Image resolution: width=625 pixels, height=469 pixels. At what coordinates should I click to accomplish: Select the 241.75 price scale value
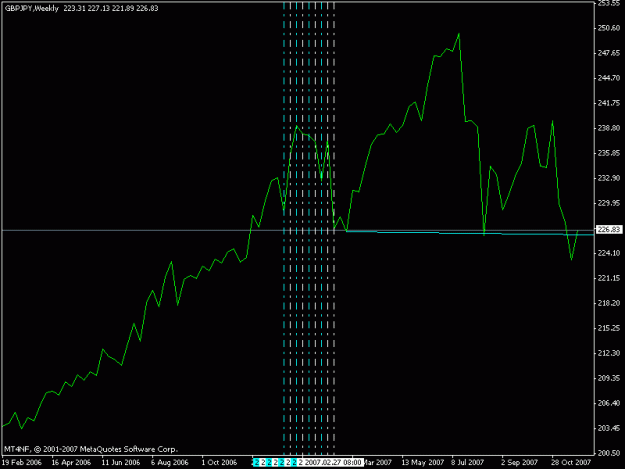pyautogui.click(x=609, y=103)
